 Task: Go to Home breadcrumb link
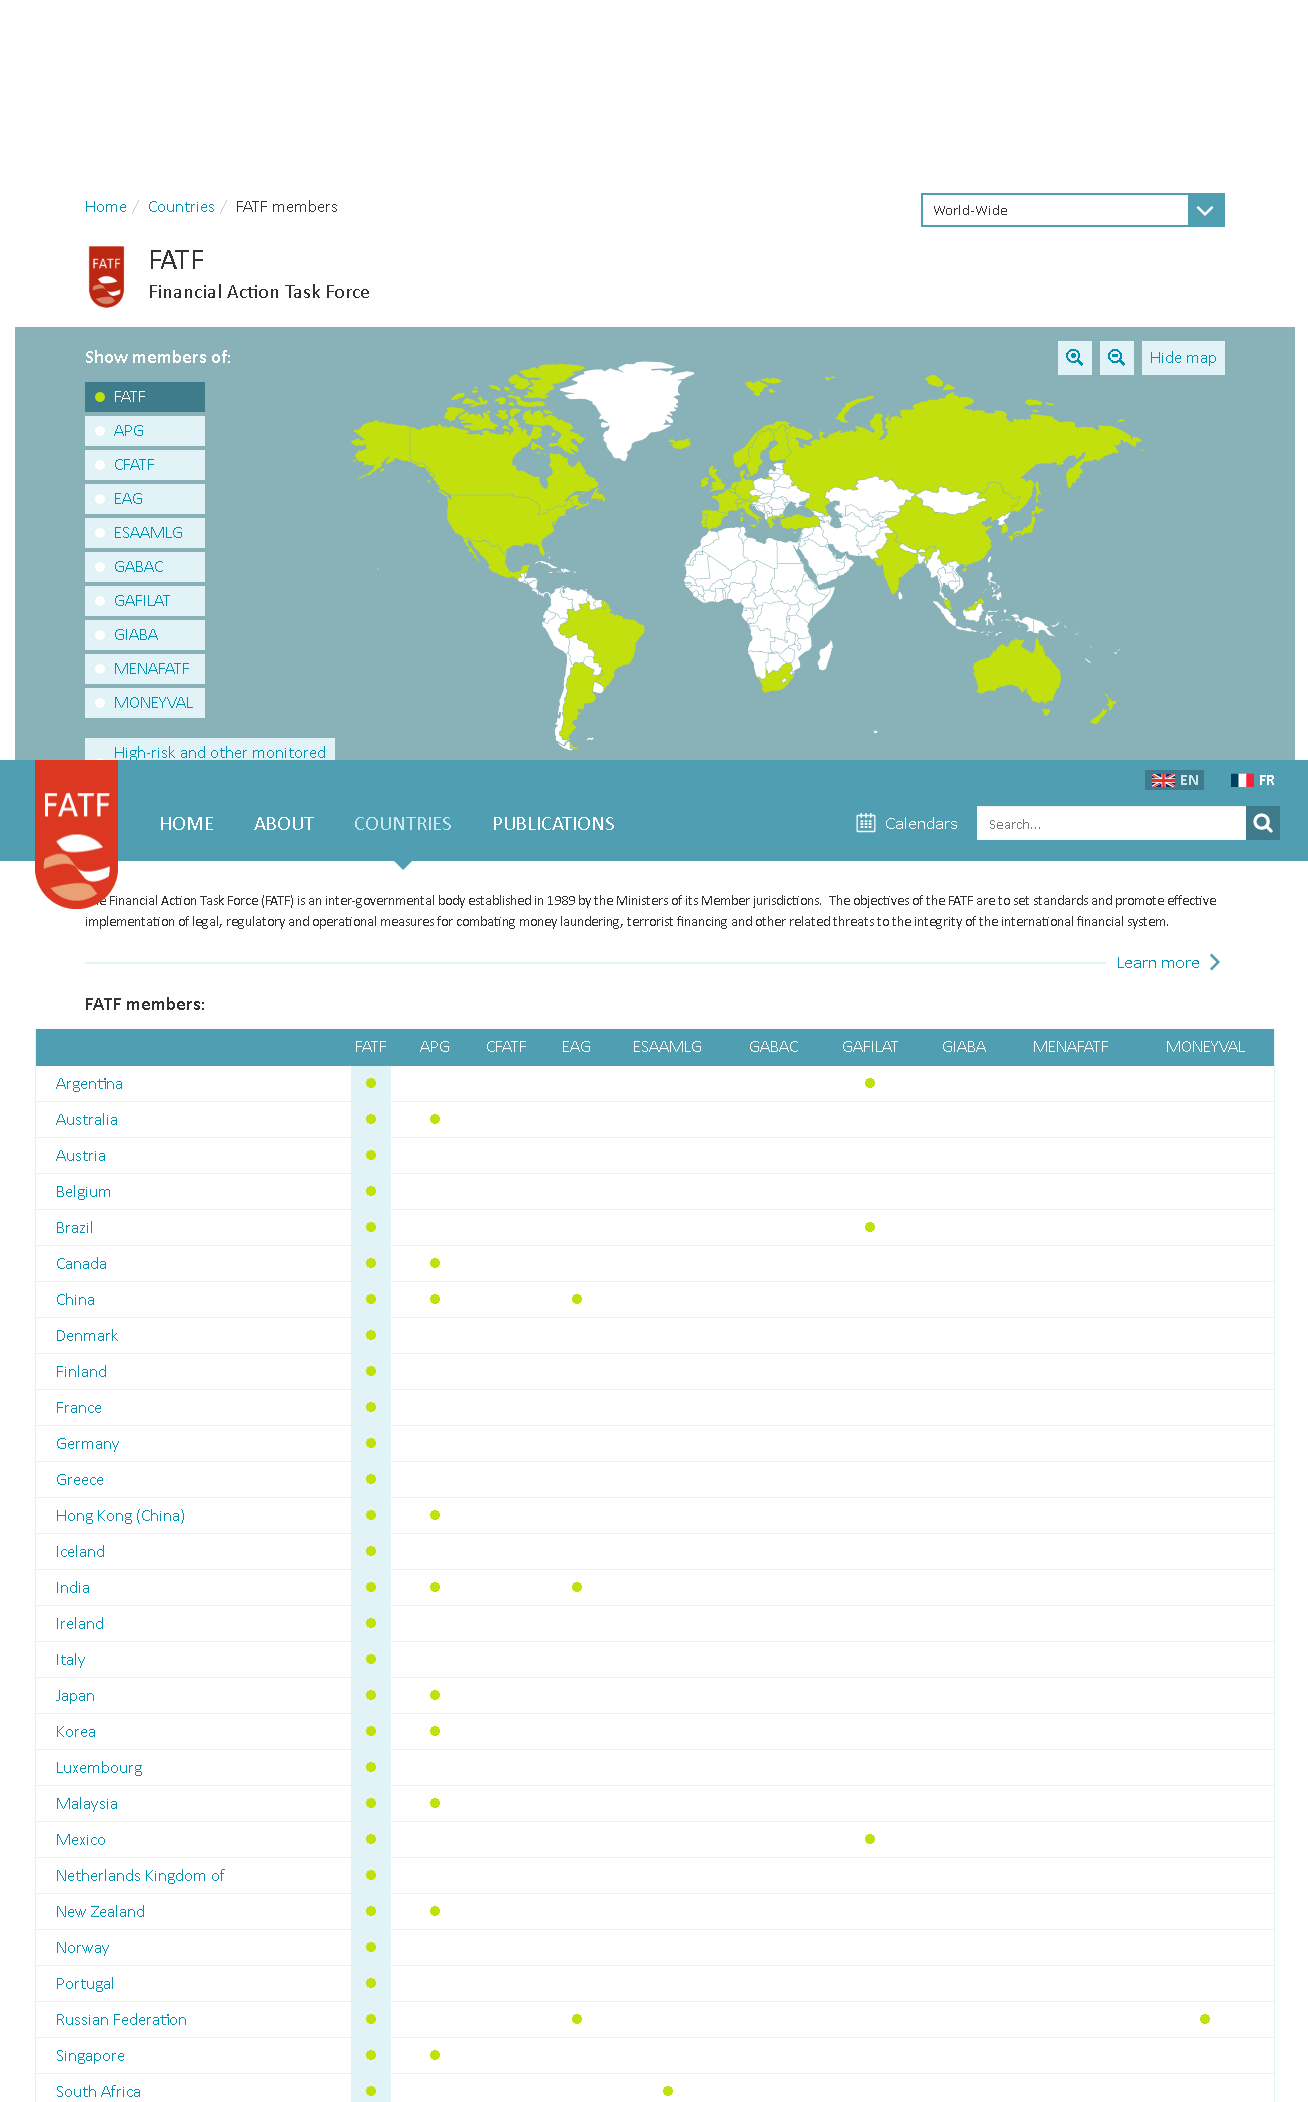pos(106,207)
